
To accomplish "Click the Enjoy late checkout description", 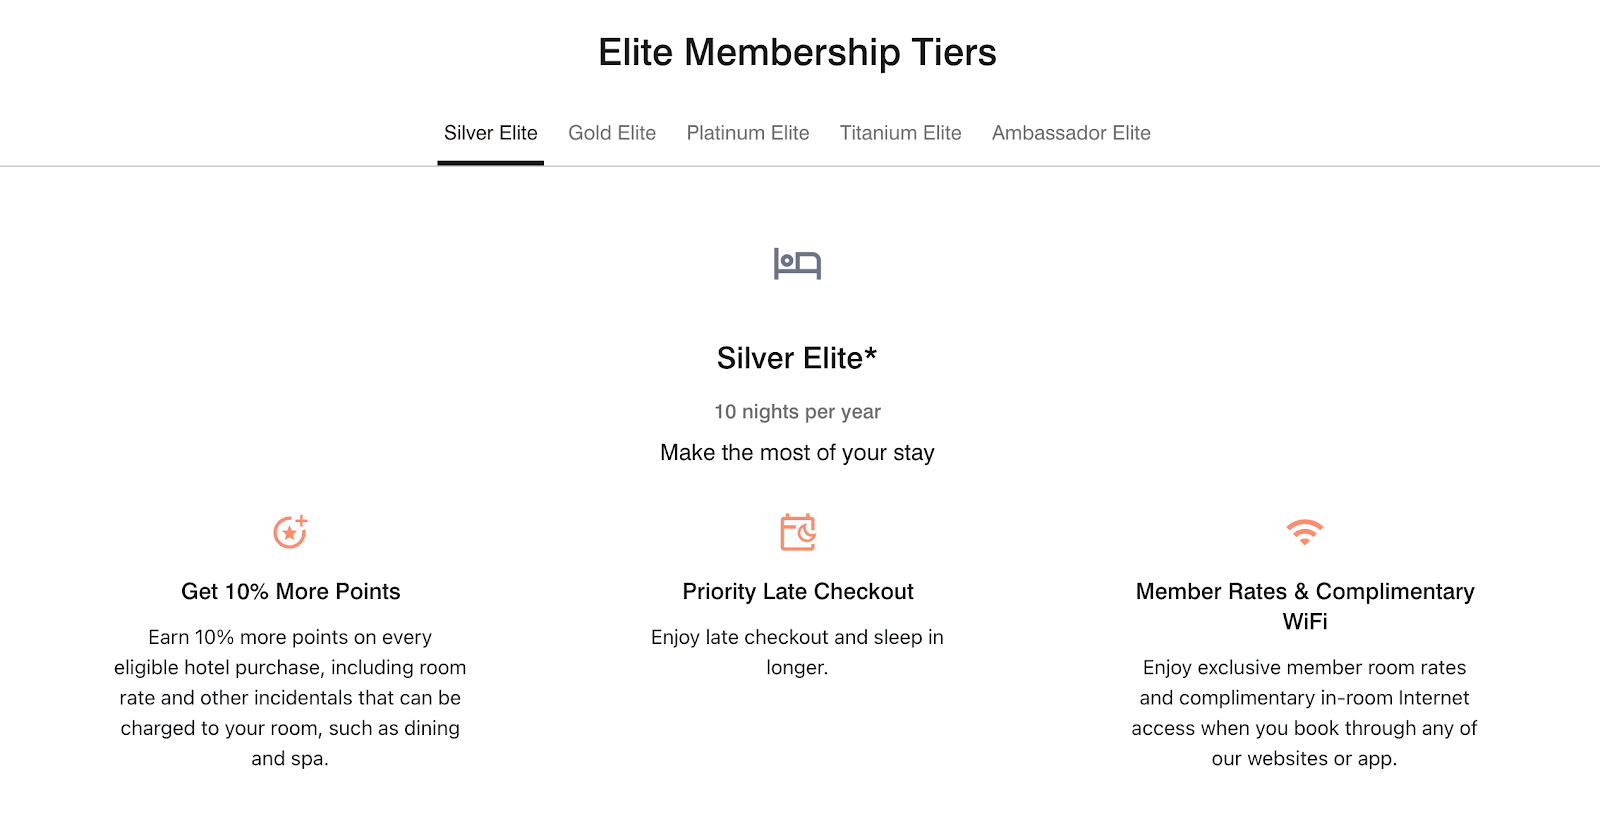I will point(797,652).
